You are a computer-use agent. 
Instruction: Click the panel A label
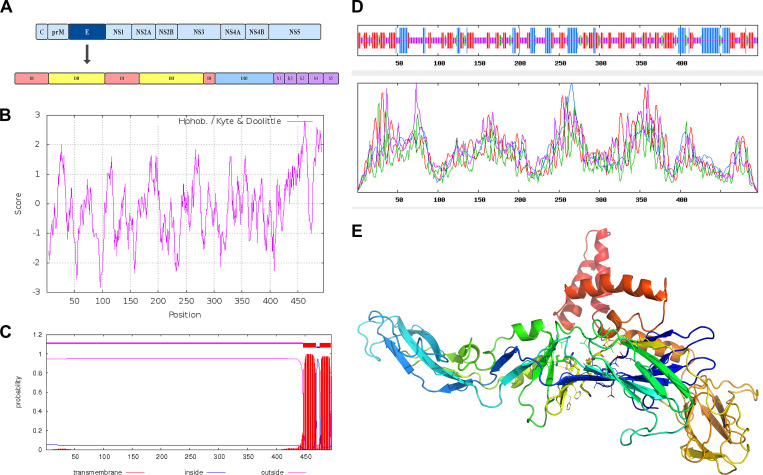pyautogui.click(x=6, y=7)
